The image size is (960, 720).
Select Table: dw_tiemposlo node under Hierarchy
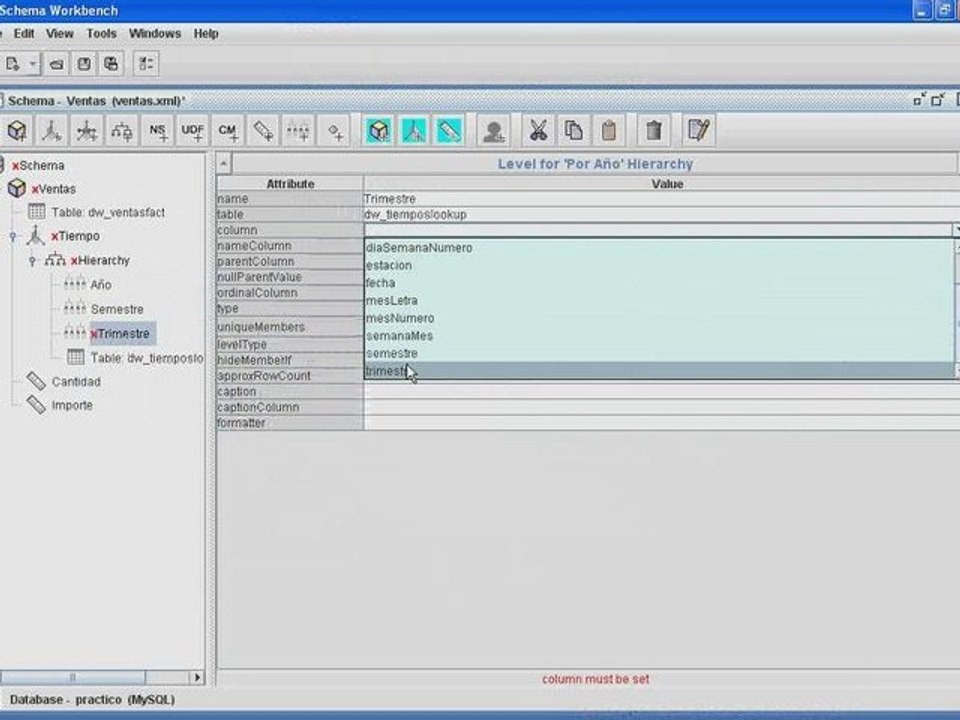coord(146,358)
